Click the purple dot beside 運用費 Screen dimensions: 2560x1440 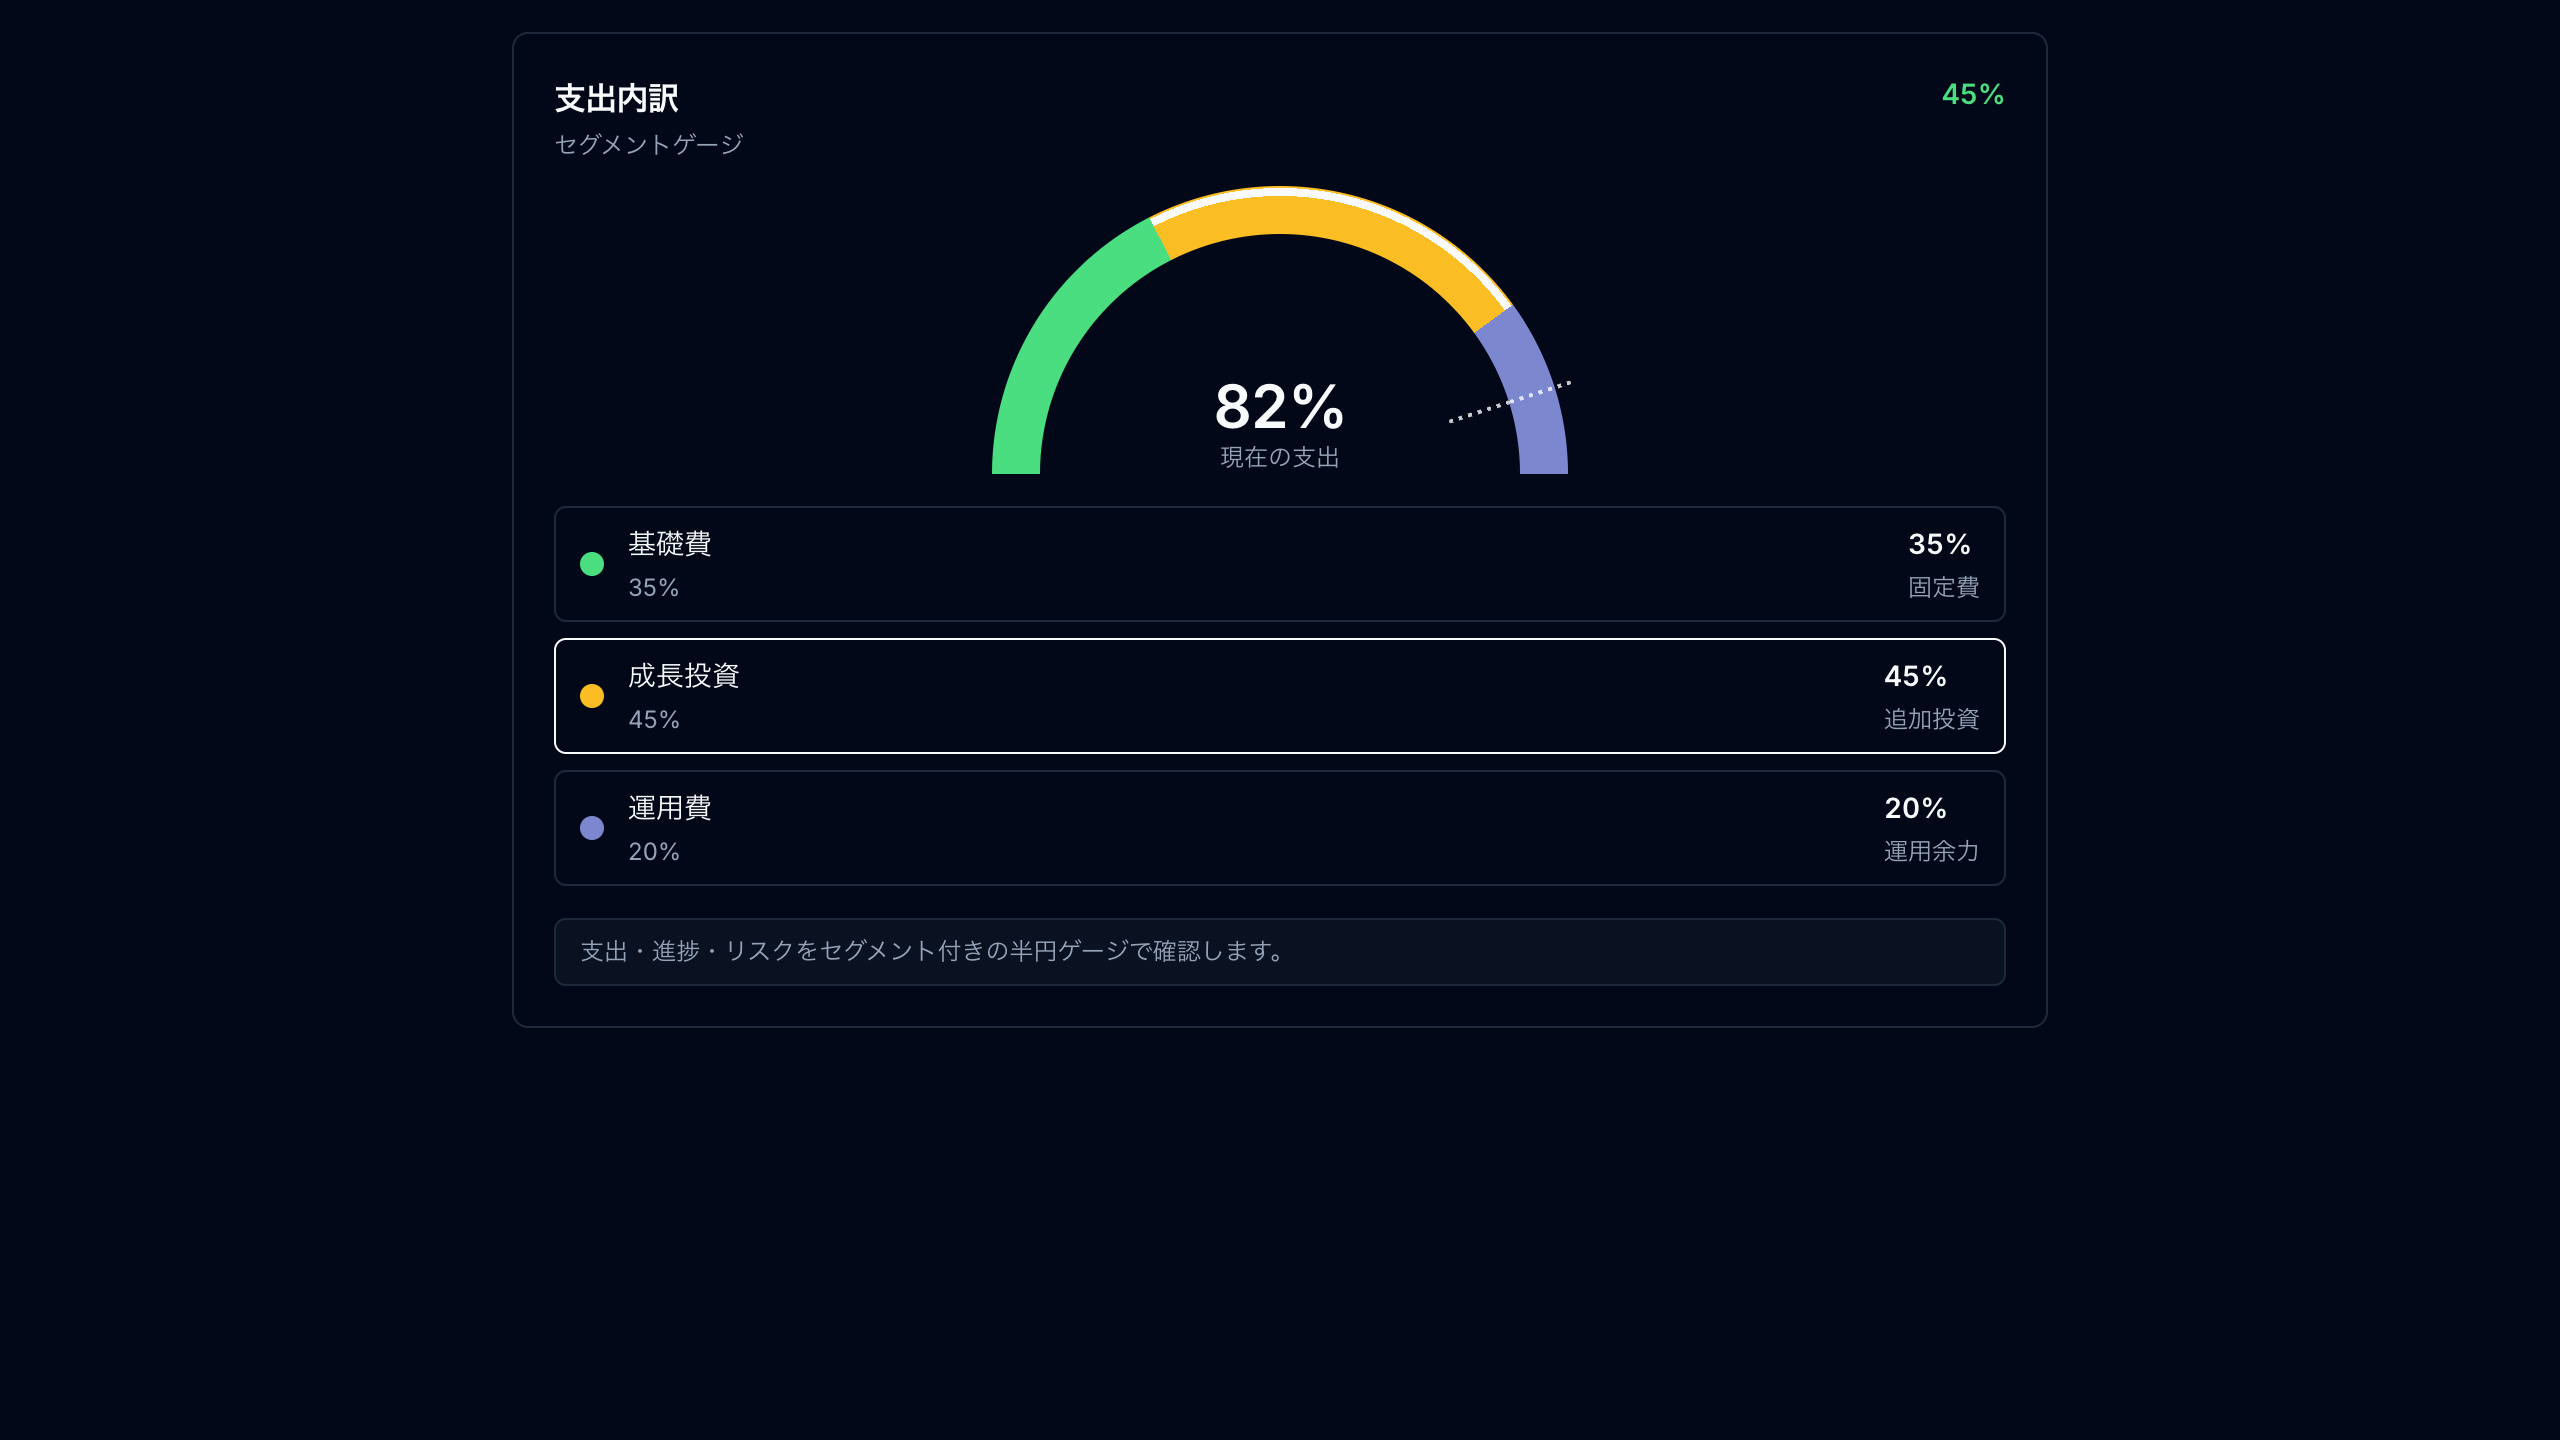click(592, 828)
